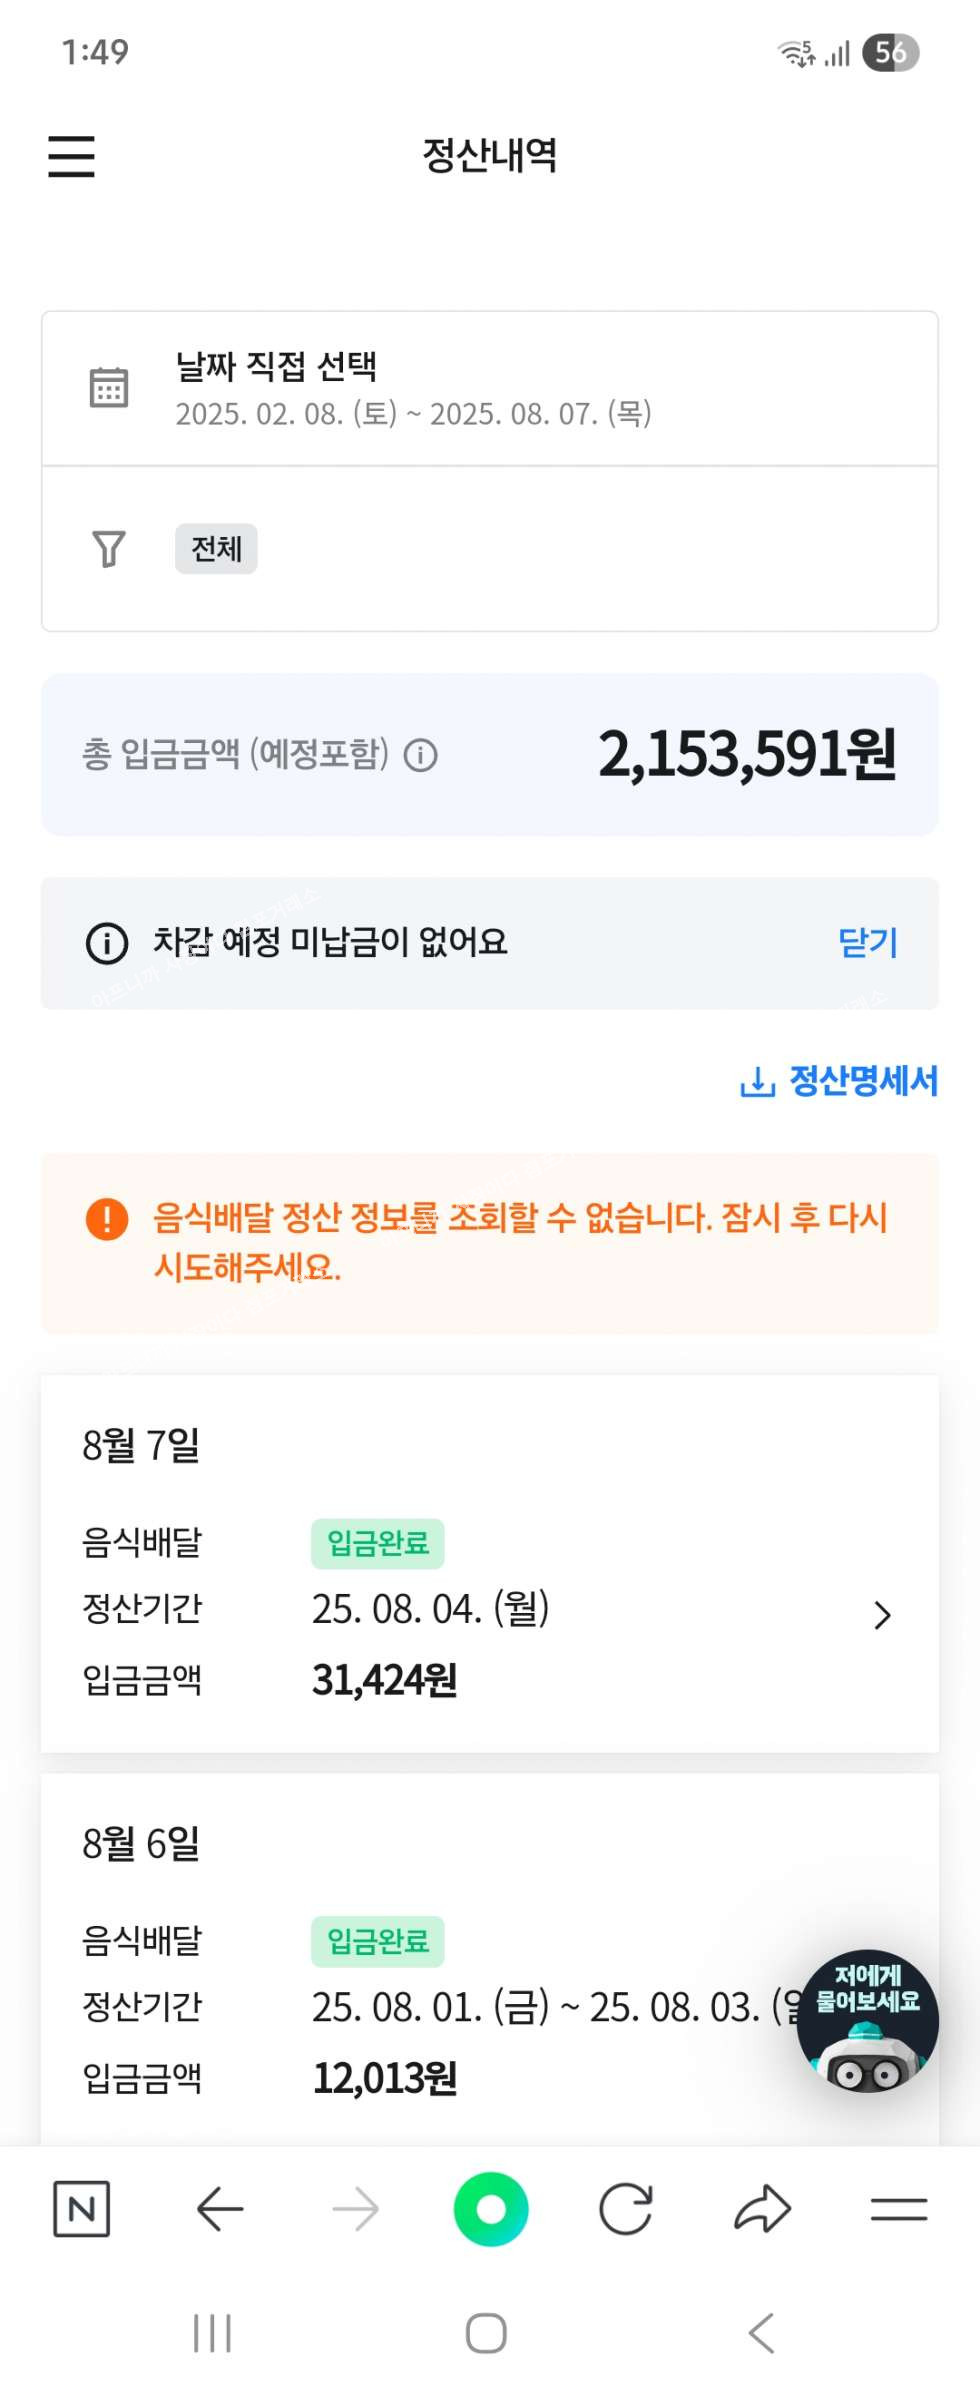
Task: Tap the calendar icon for date selection
Action: [109, 388]
